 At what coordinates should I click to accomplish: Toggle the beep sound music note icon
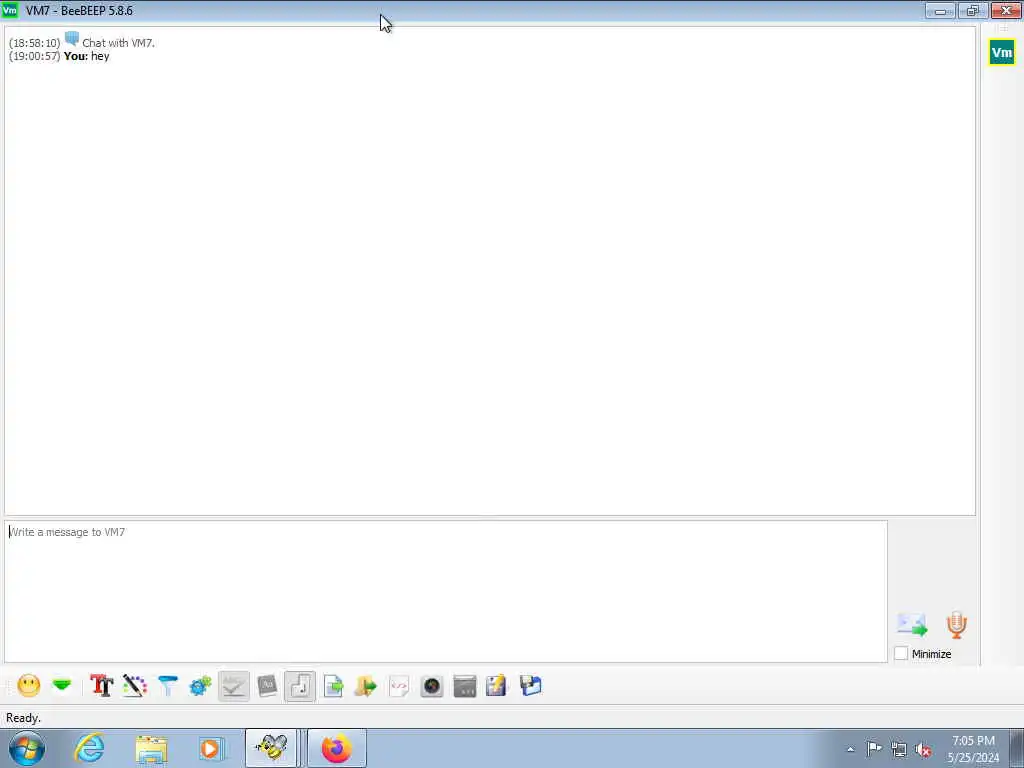(300, 686)
